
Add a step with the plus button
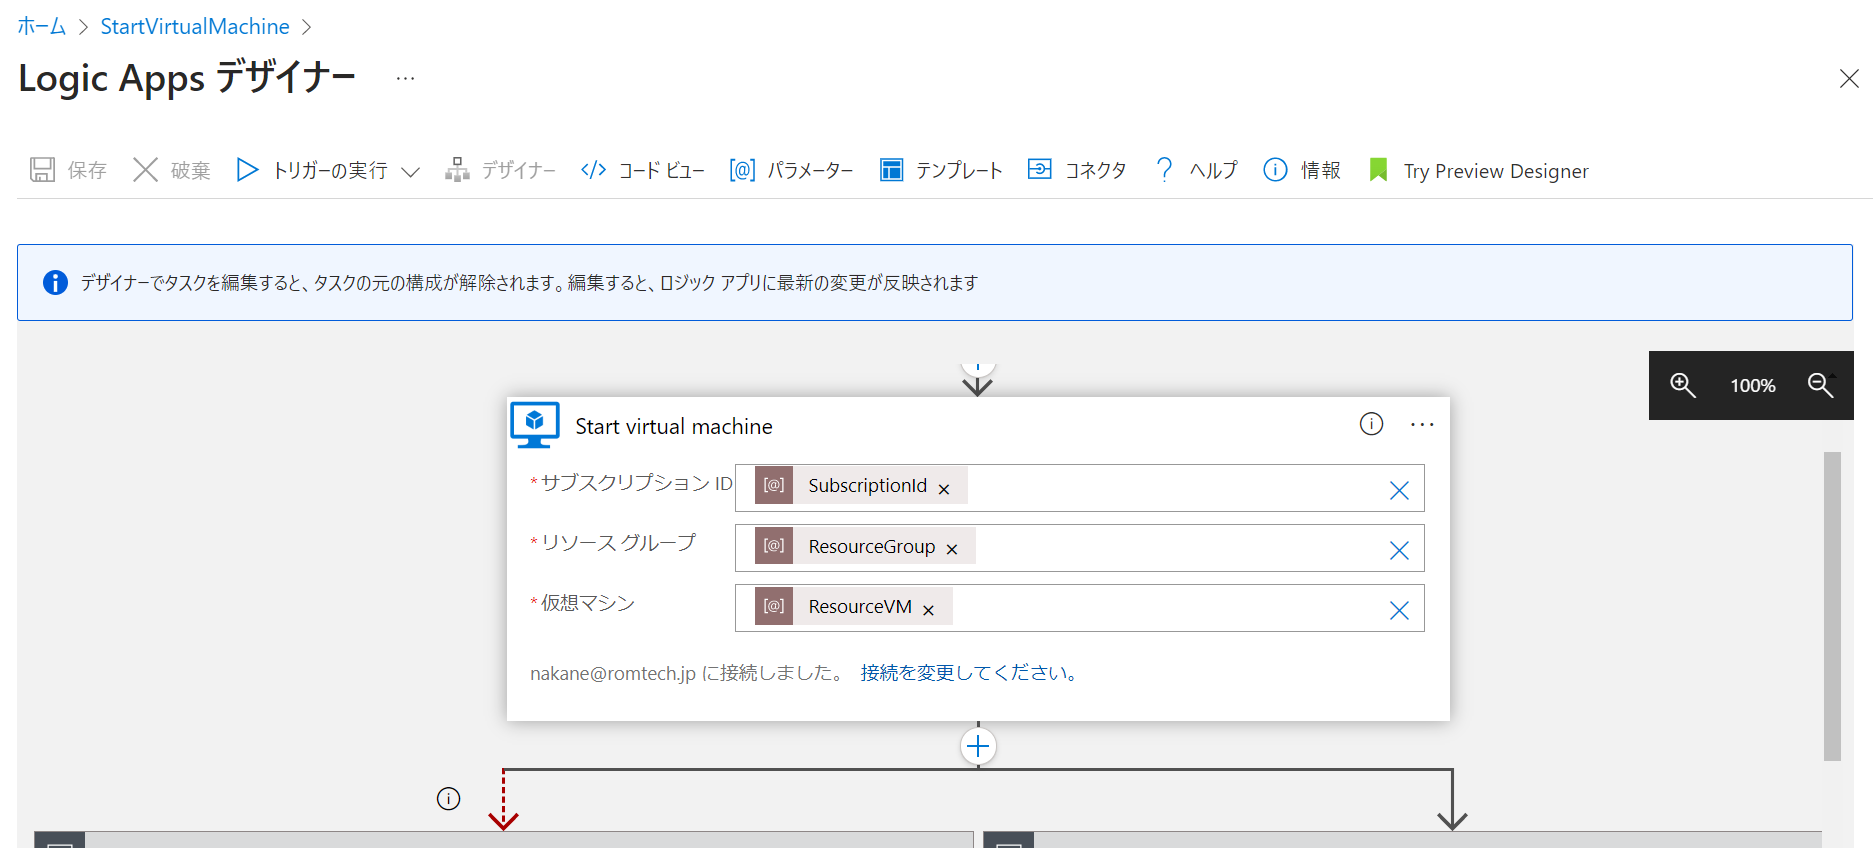(x=978, y=746)
